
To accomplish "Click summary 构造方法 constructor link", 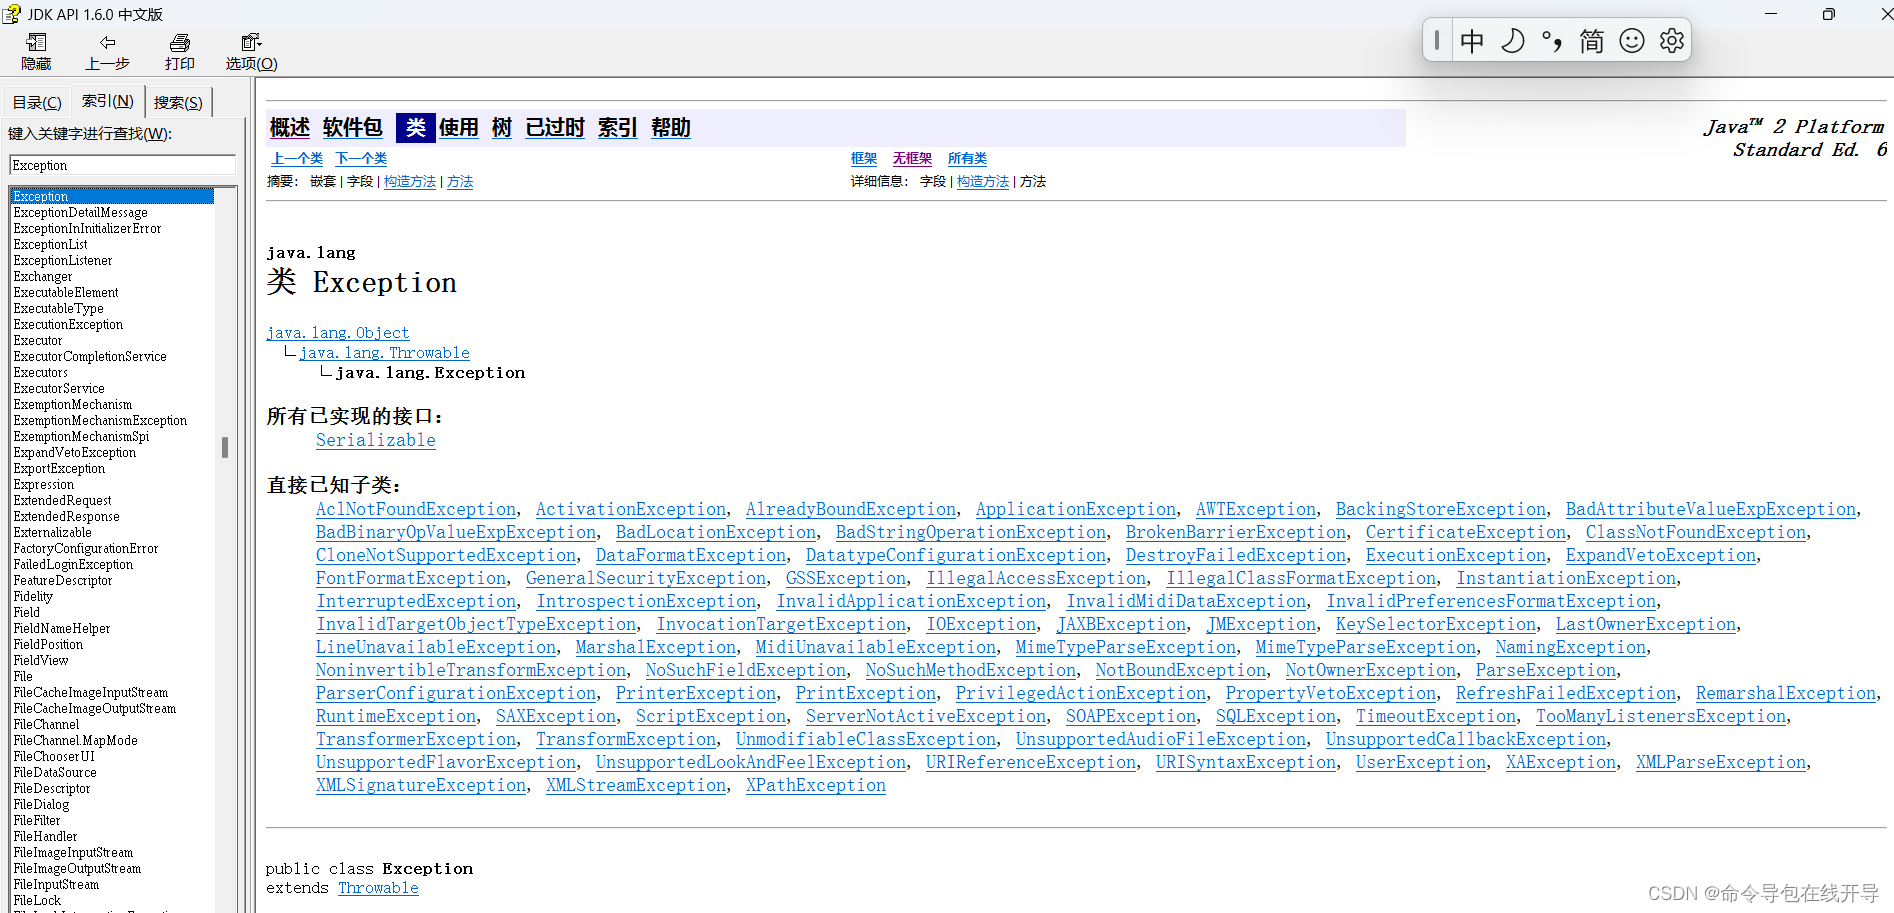I will (x=410, y=182).
